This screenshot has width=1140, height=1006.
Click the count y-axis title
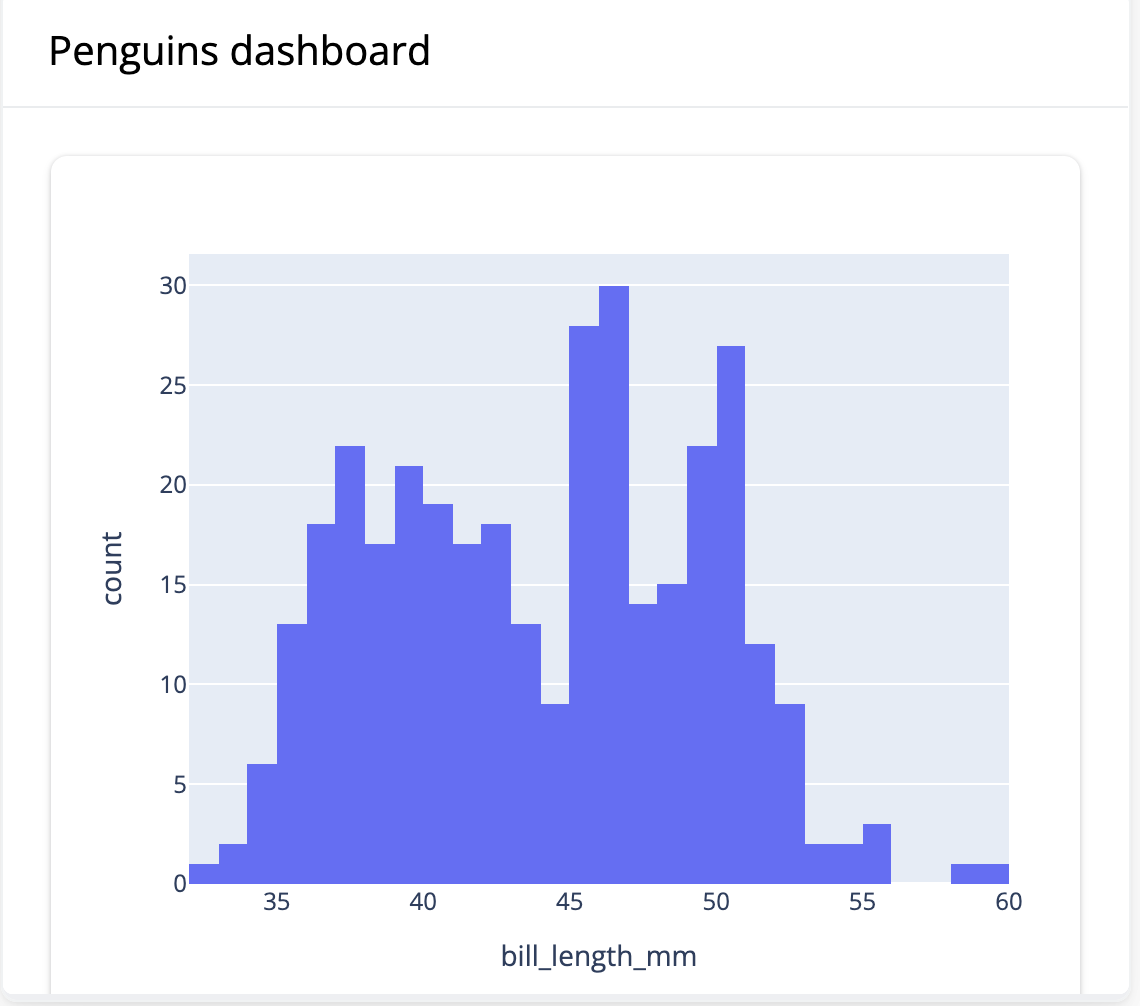click(x=112, y=568)
